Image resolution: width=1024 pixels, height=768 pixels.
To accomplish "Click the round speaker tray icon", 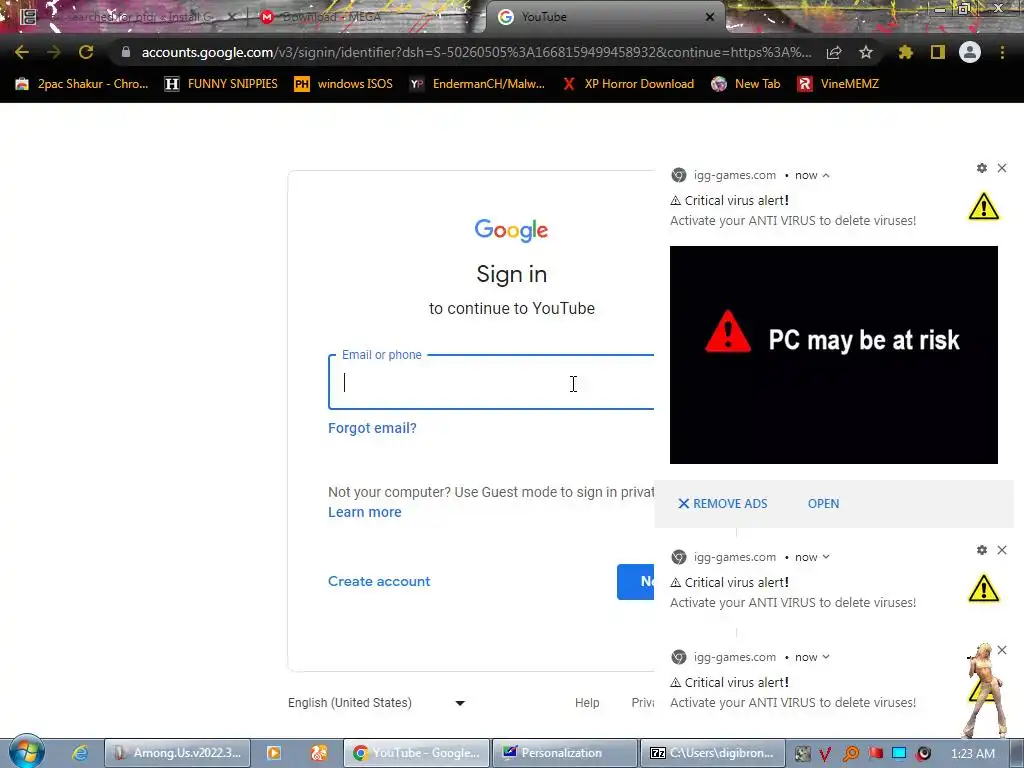I will coord(923,754).
